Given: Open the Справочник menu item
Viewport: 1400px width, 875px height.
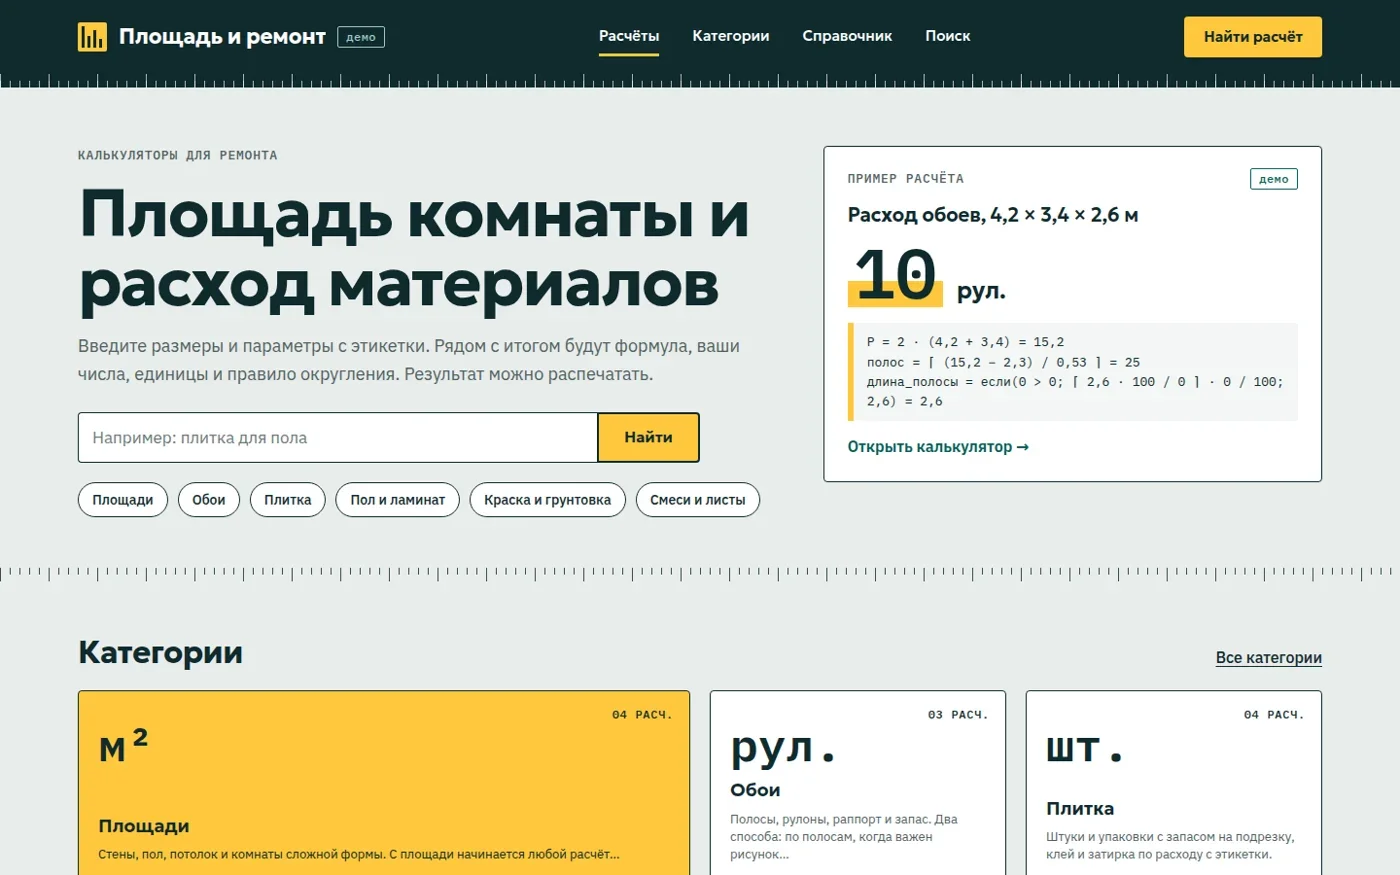Looking at the screenshot, I should [x=847, y=36].
